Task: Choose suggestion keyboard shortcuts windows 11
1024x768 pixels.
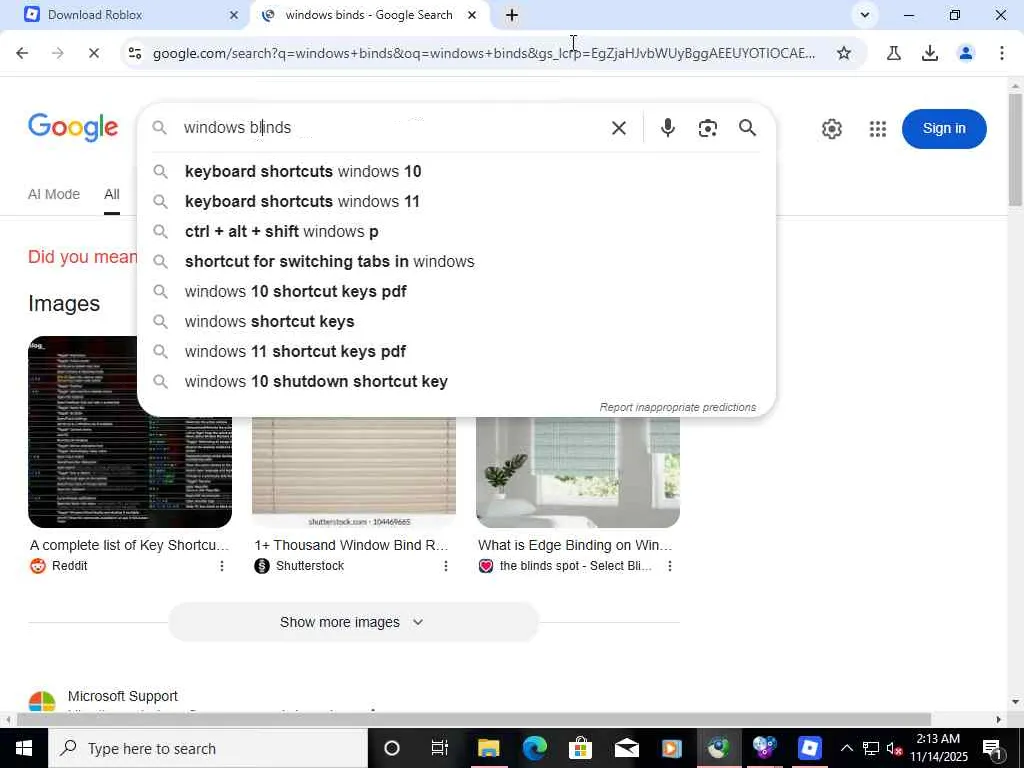Action: coord(456,201)
